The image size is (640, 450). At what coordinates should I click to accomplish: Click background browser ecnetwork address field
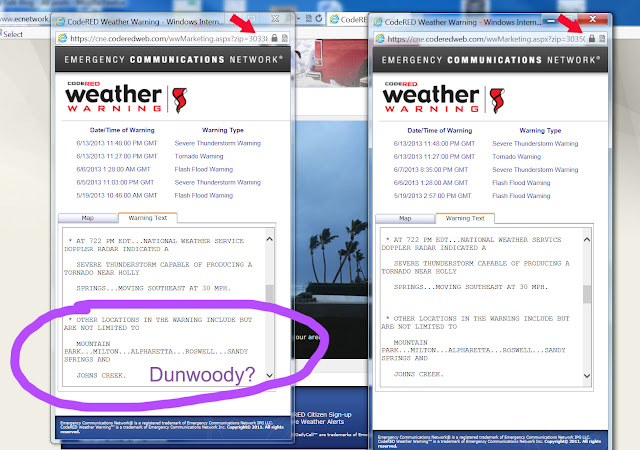click(24, 19)
